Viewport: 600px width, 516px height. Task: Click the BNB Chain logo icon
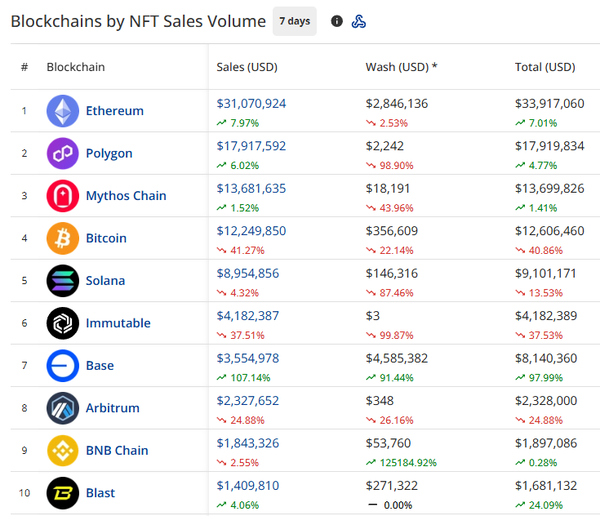pos(62,450)
